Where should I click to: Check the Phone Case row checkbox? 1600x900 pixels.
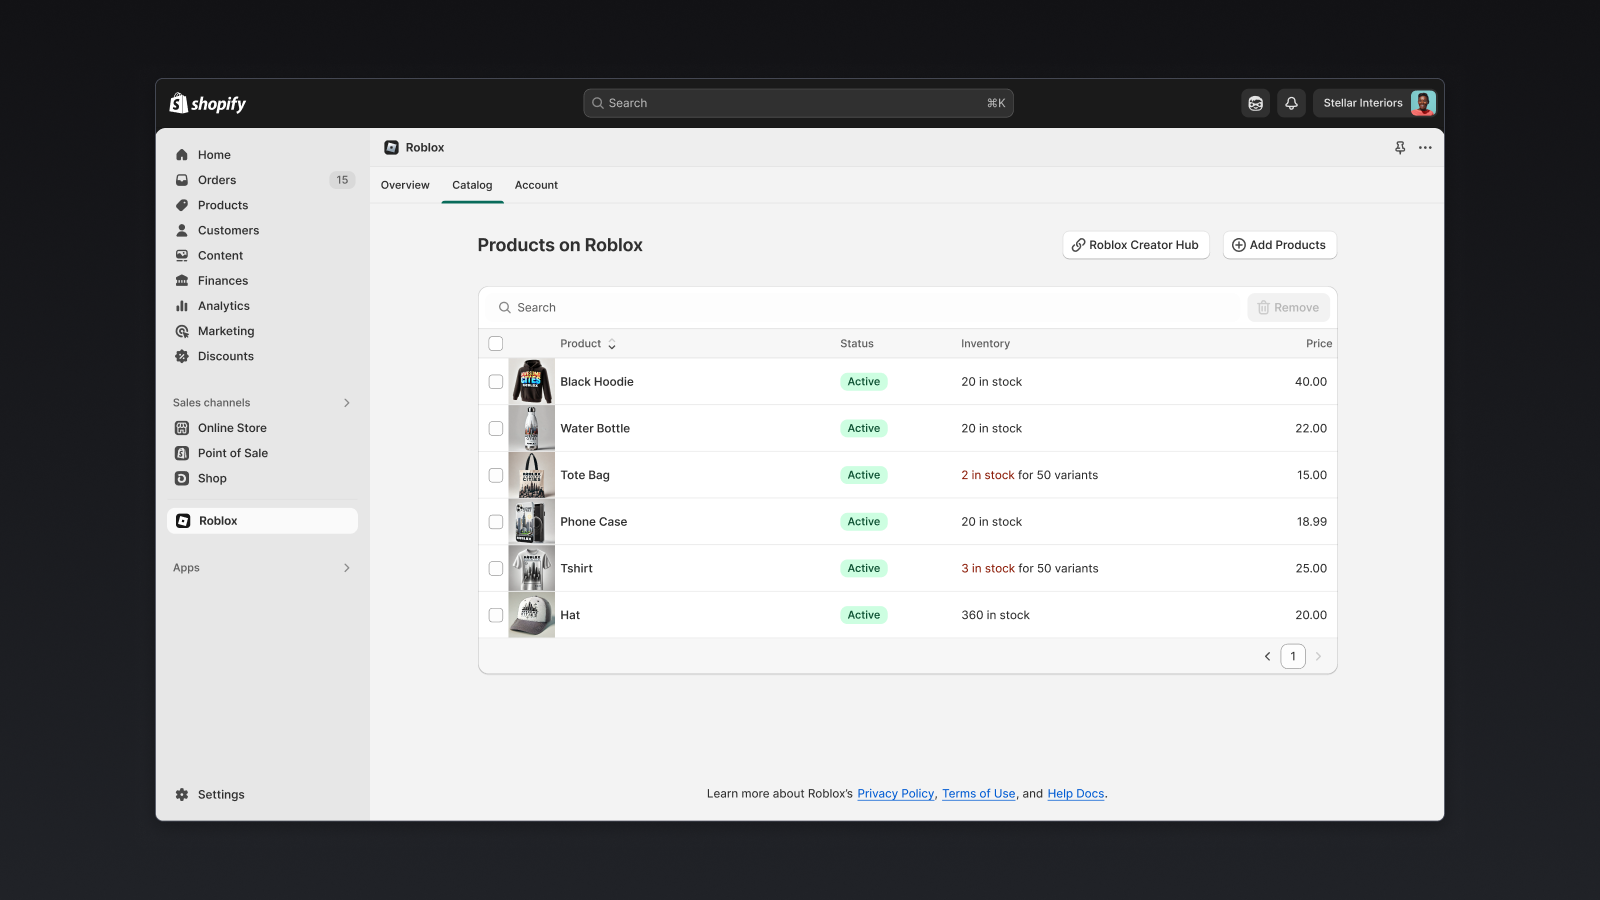(496, 522)
